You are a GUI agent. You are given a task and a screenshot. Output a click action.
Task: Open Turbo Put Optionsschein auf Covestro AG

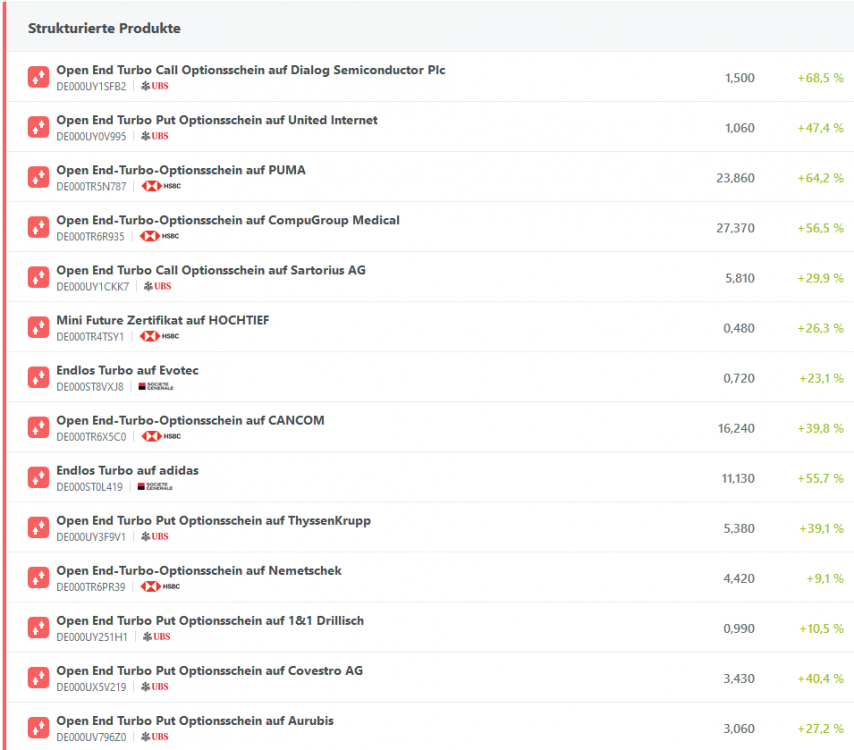pos(209,670)
